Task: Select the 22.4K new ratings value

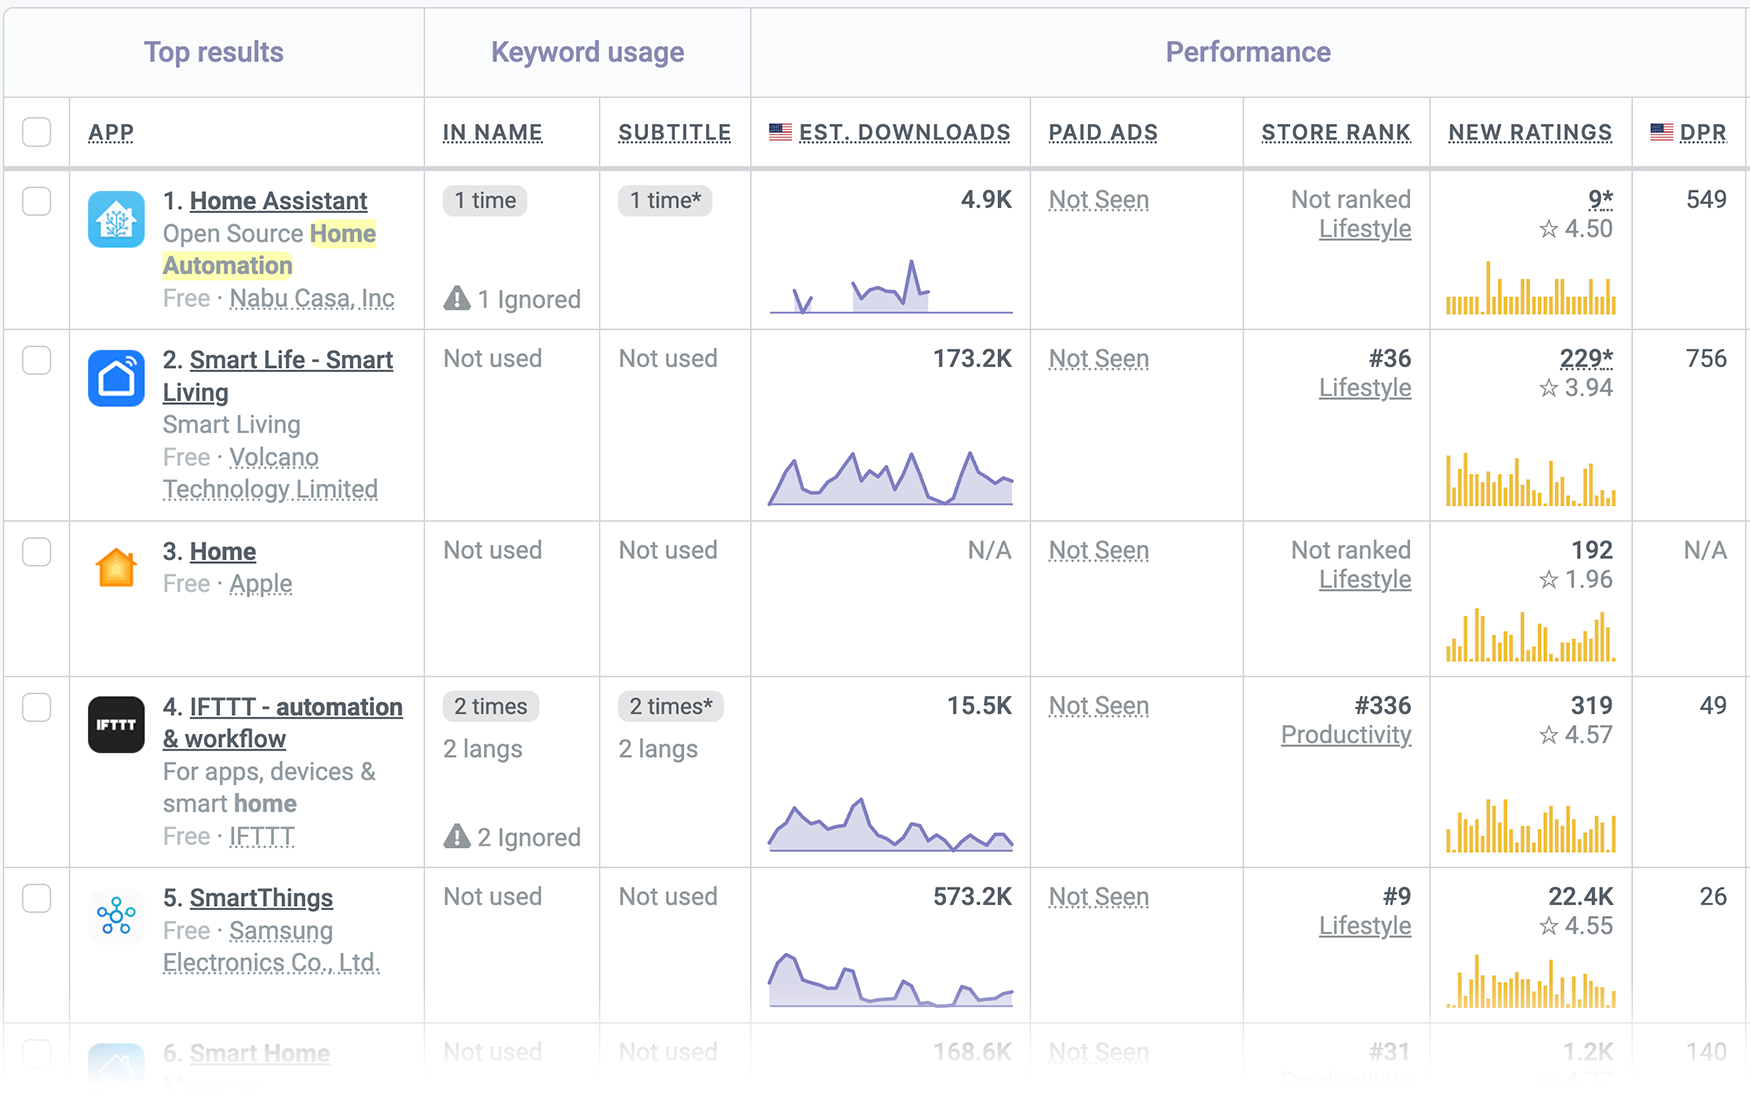Action: (x=1580, y=897)
